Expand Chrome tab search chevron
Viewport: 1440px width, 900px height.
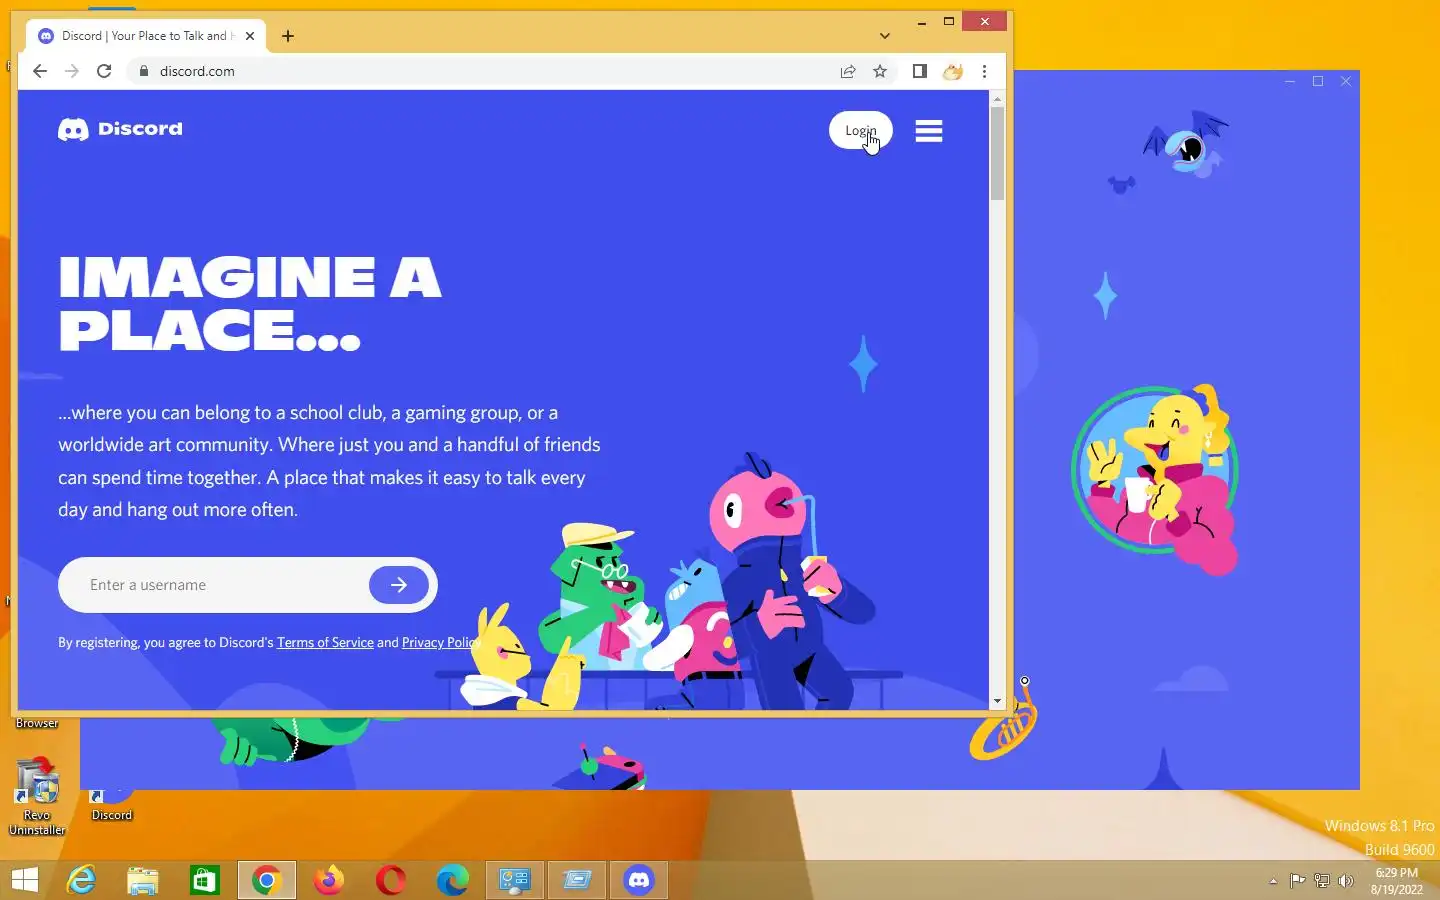coord(885,36)
